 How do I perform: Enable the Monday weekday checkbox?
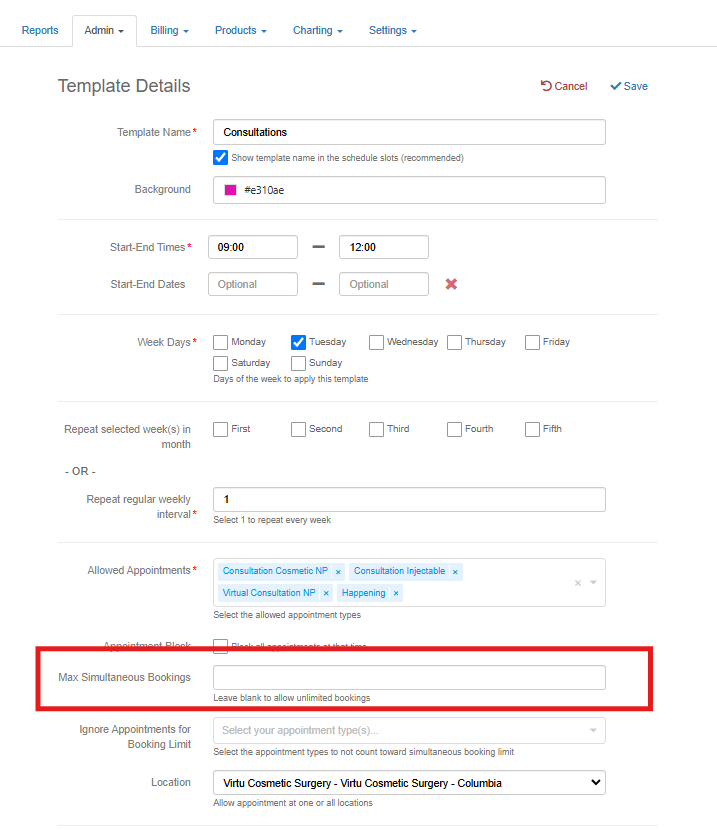click(x=221, y=342)
